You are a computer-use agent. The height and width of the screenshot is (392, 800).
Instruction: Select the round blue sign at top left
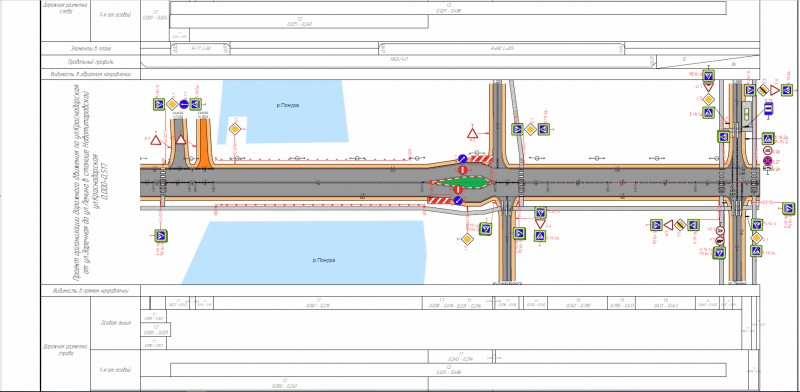(x=184, y=105)
